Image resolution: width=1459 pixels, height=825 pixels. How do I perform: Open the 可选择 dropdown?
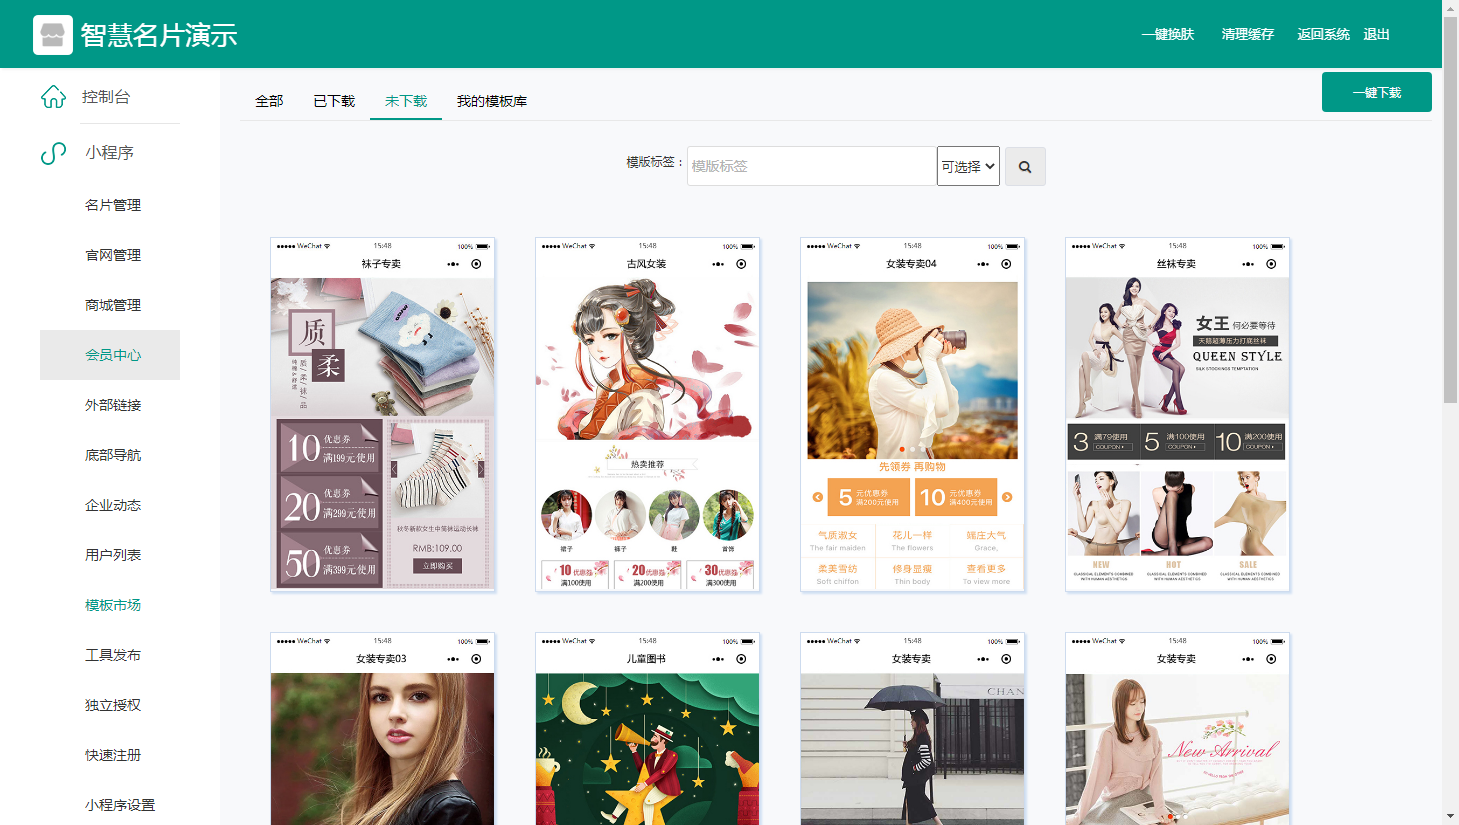(x=968, y=166)
